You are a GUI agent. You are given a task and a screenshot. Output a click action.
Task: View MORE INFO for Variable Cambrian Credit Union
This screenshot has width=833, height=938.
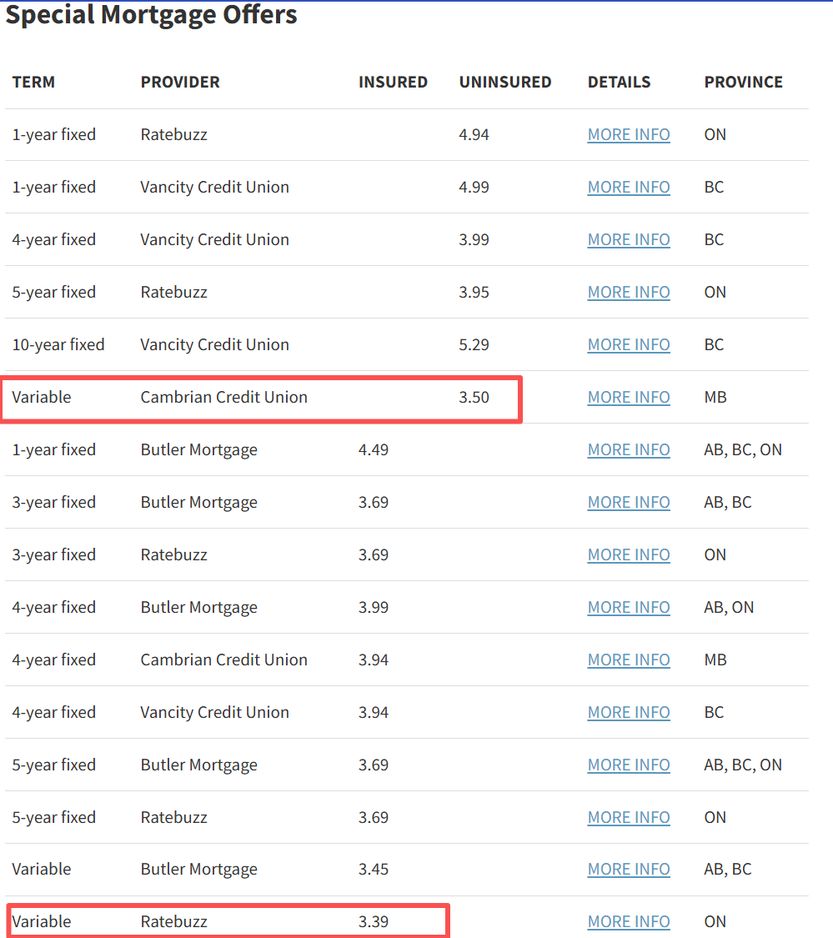pyautogui.click(x=628, y=397)
